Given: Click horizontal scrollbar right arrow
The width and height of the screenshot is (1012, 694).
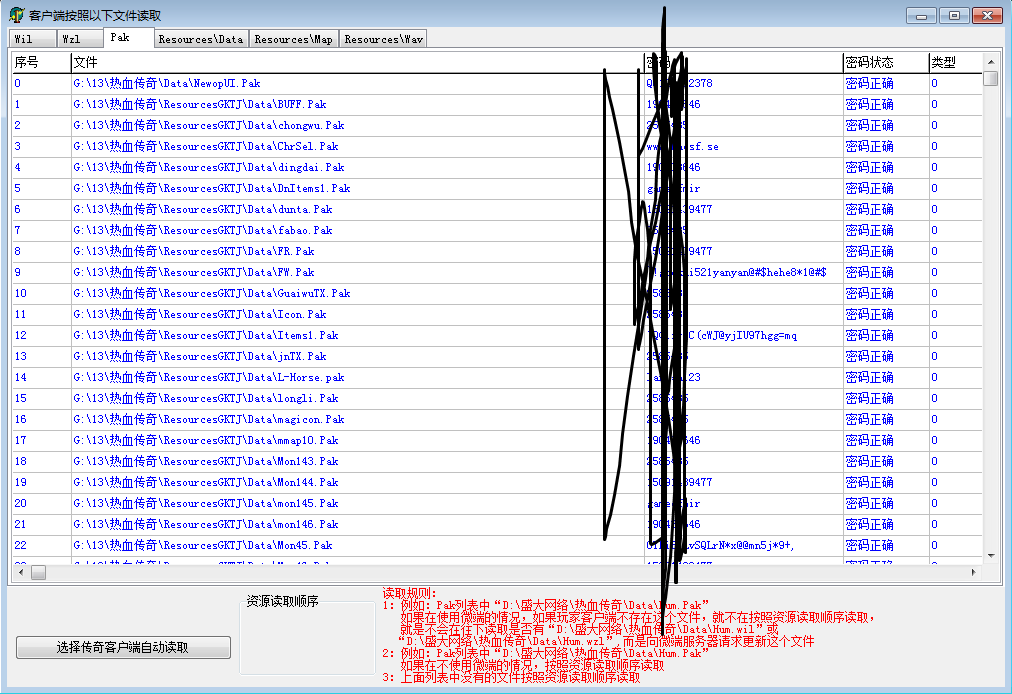Looking at the screenshot, I should (974, 573).
